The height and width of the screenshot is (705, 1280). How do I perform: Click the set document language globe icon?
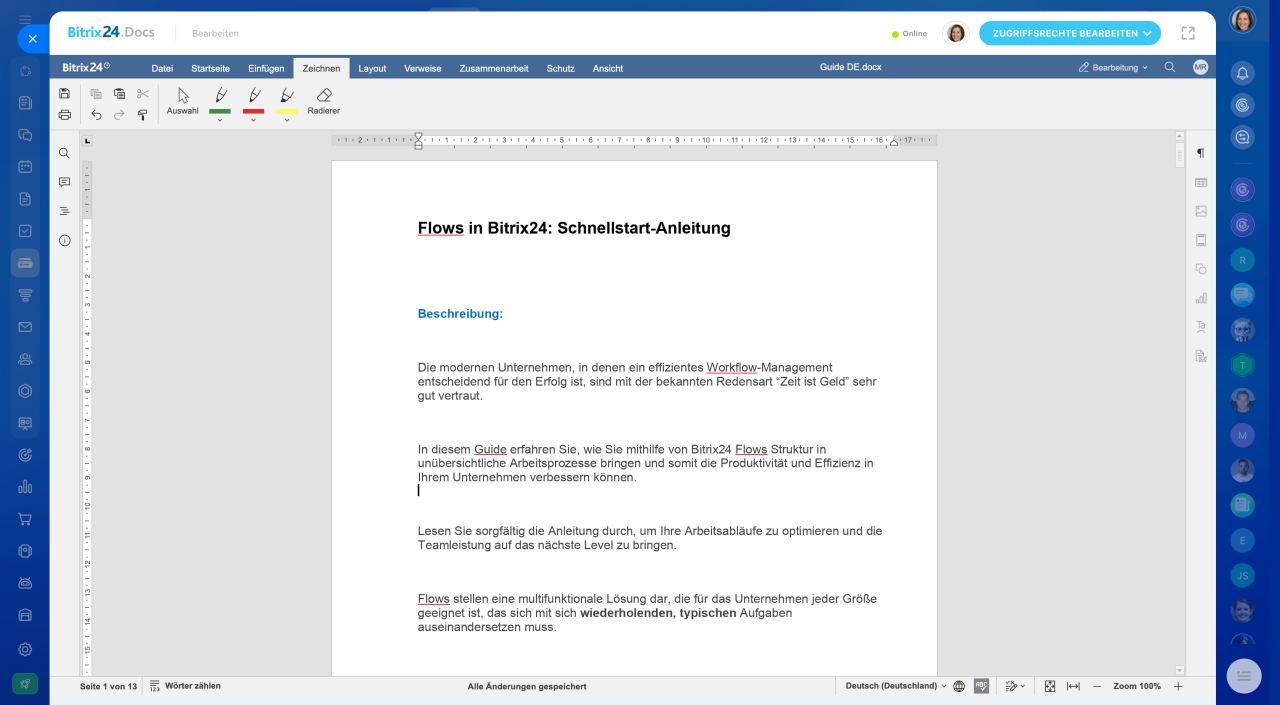[x=959, y=686]
